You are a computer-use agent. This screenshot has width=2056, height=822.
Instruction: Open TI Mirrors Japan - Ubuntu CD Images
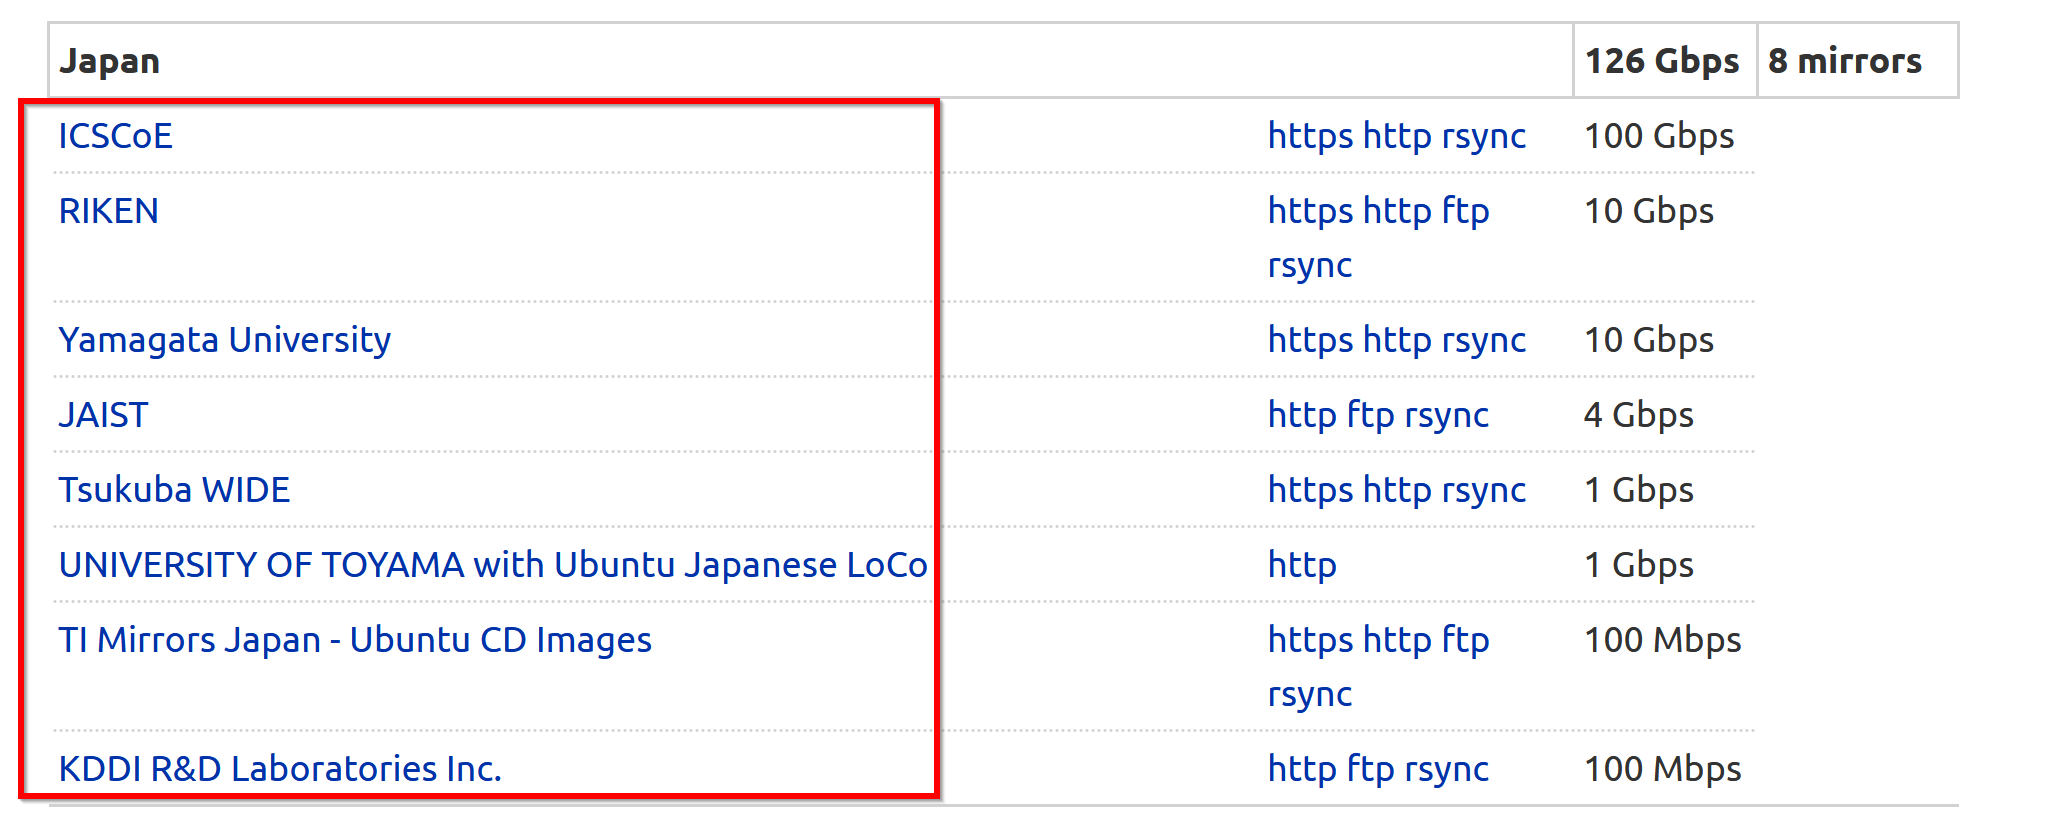[x=355, y=640]
